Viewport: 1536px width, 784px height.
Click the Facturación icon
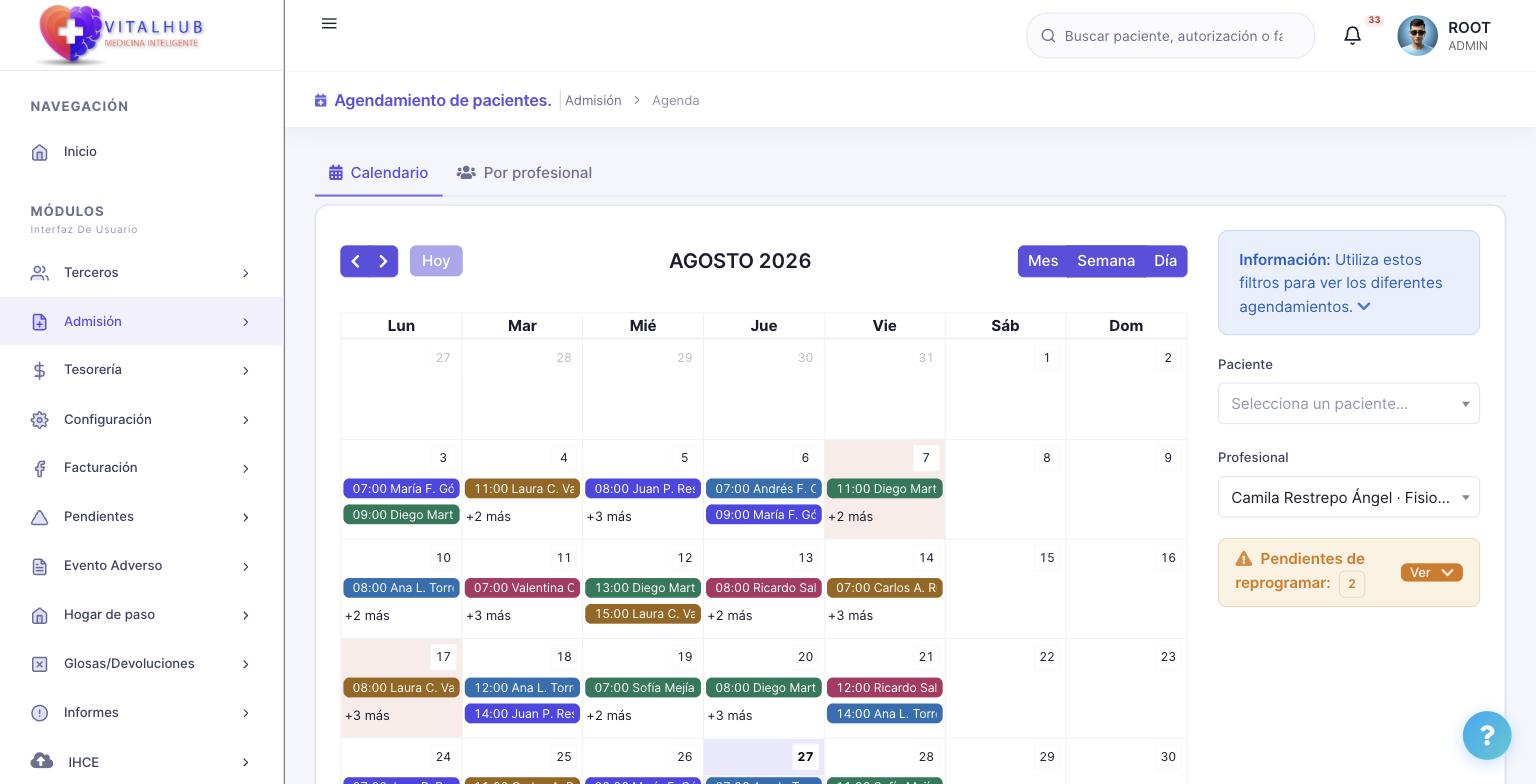tap(40, 468)
